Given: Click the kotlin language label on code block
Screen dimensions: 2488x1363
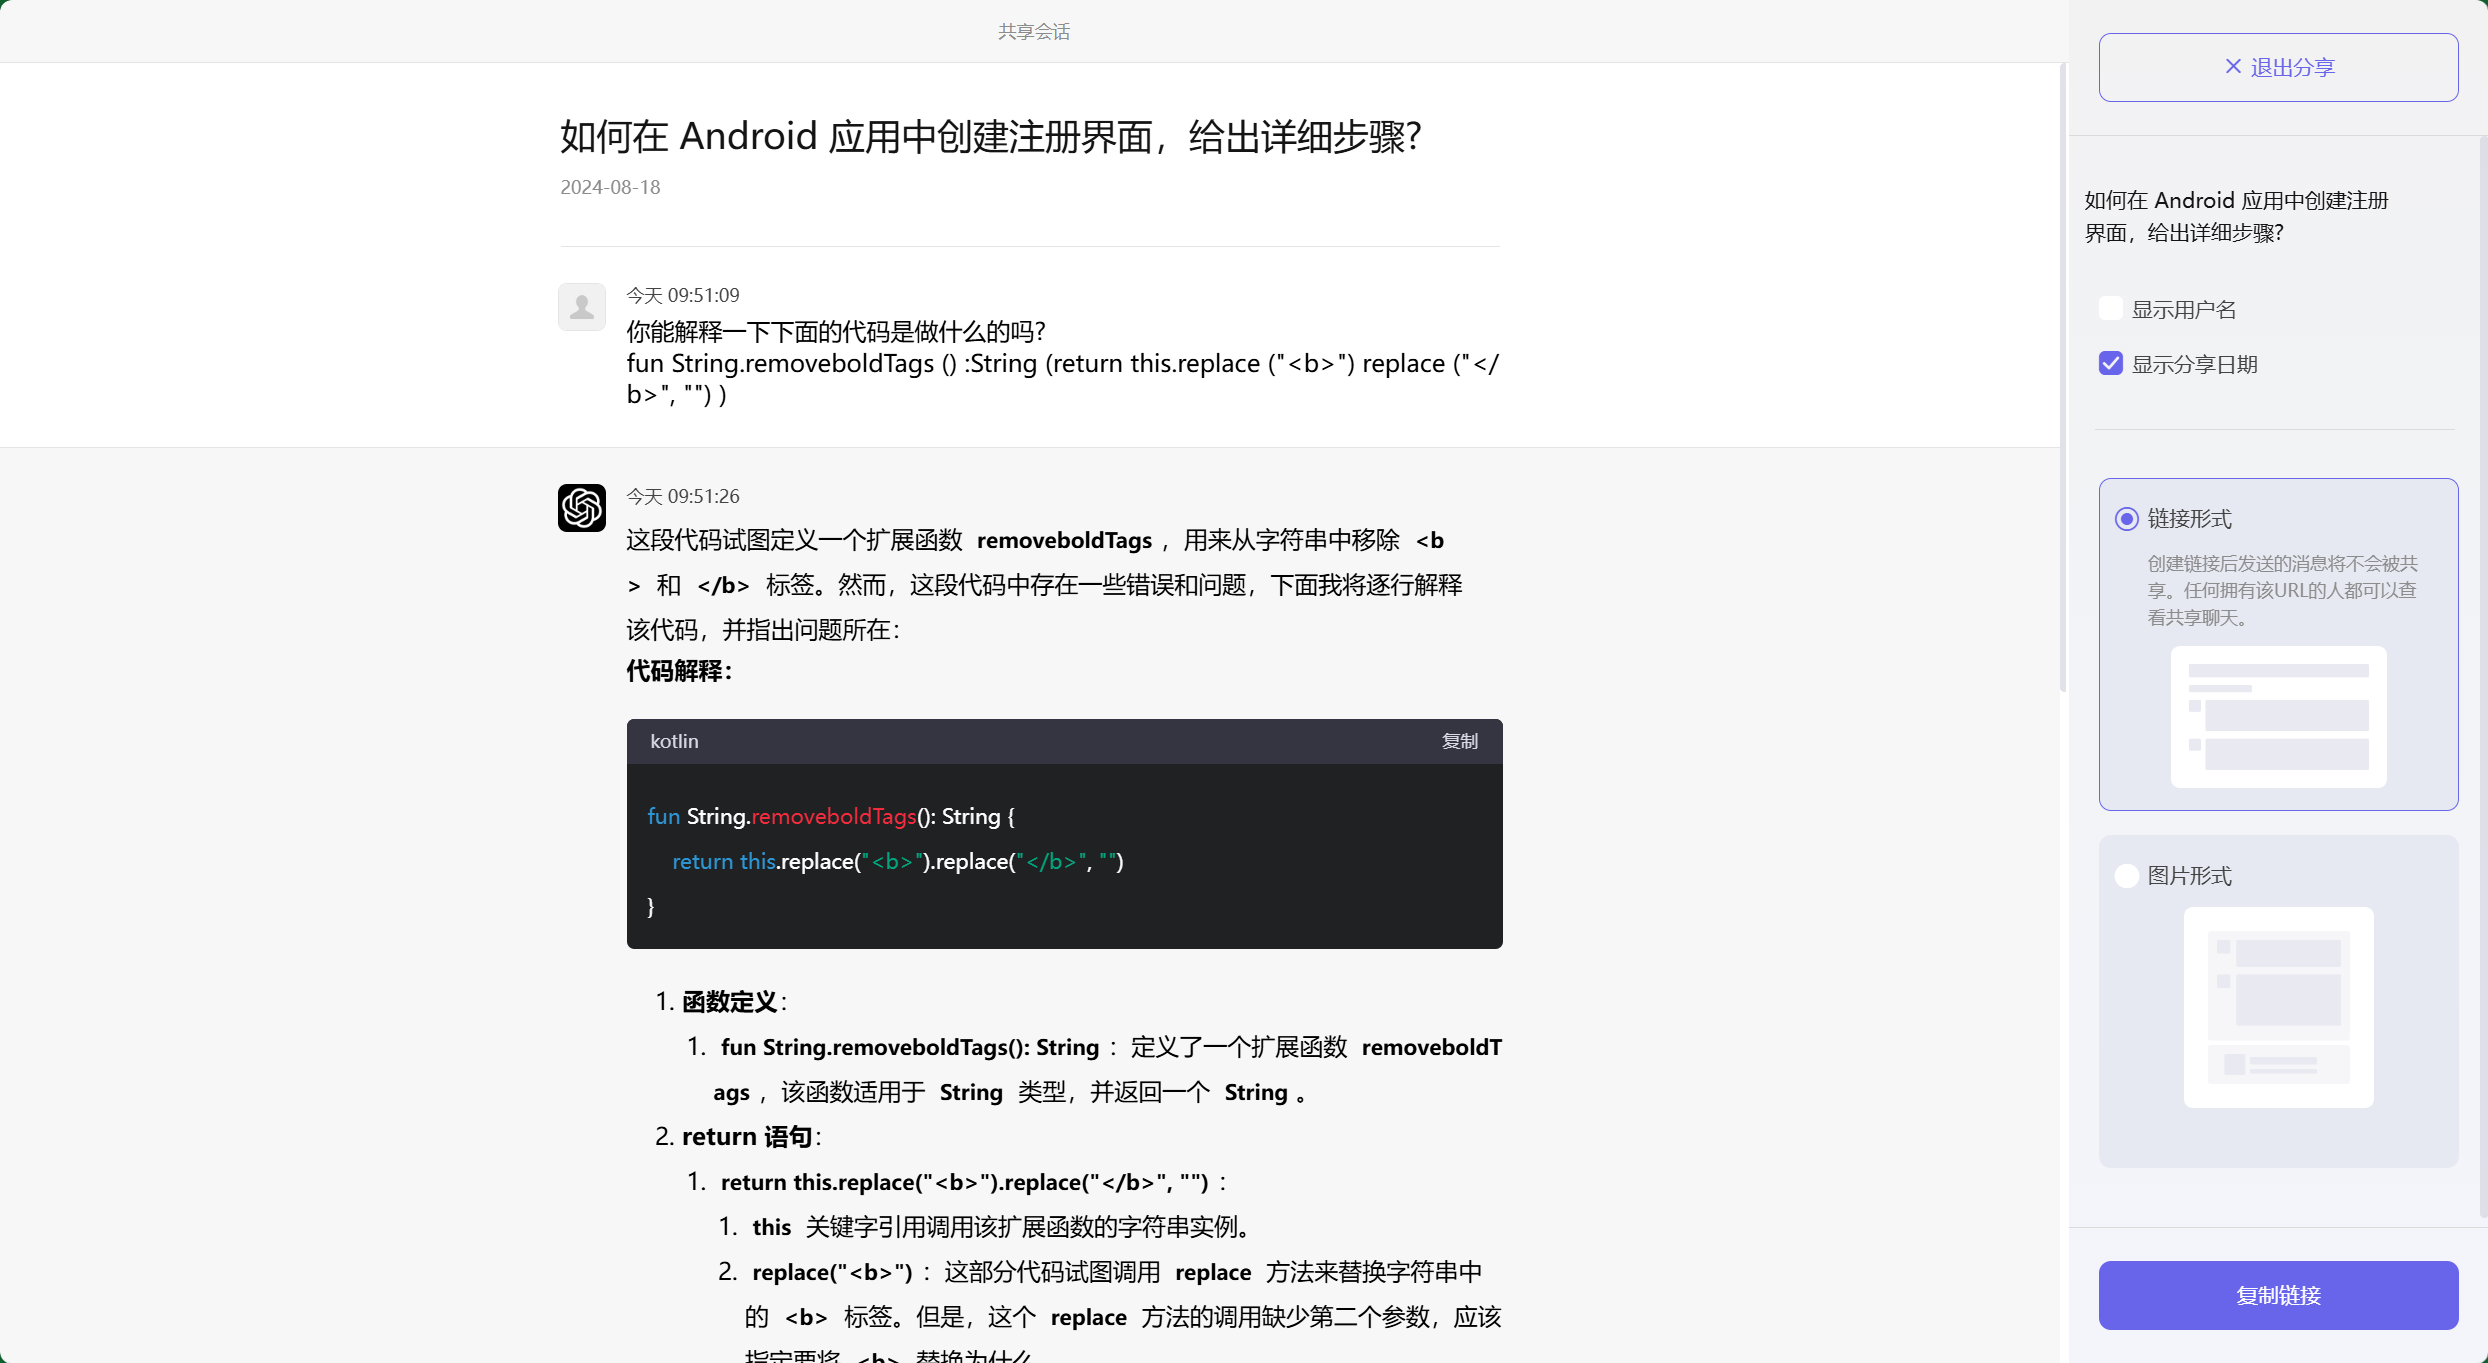Looking at the screenshot, I should [674, 741].
